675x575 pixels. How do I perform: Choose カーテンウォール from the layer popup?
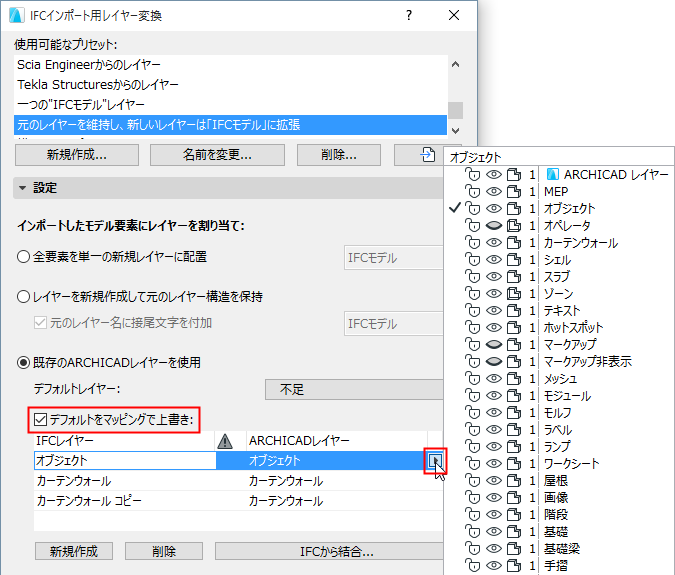click(x=581, y=243)
